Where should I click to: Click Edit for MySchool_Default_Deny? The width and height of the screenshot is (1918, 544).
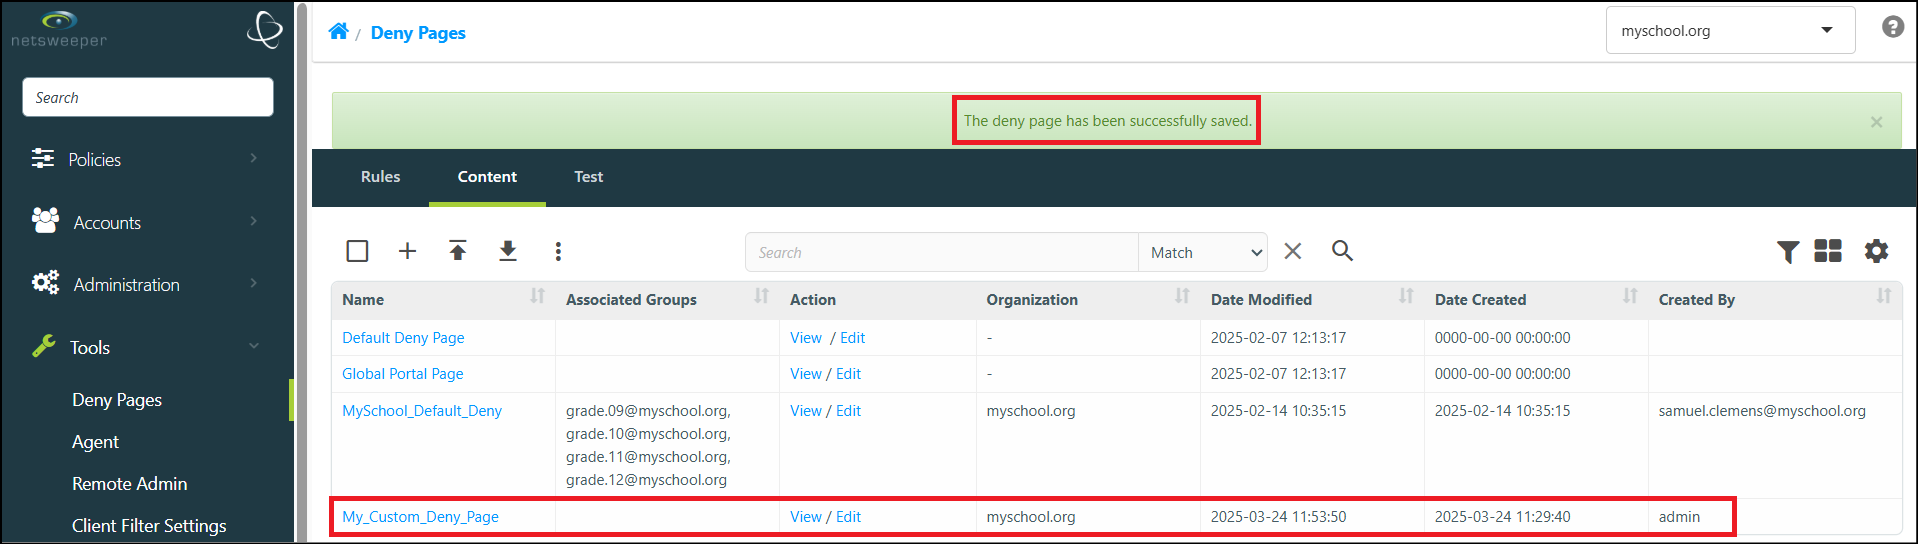(848, 411)
